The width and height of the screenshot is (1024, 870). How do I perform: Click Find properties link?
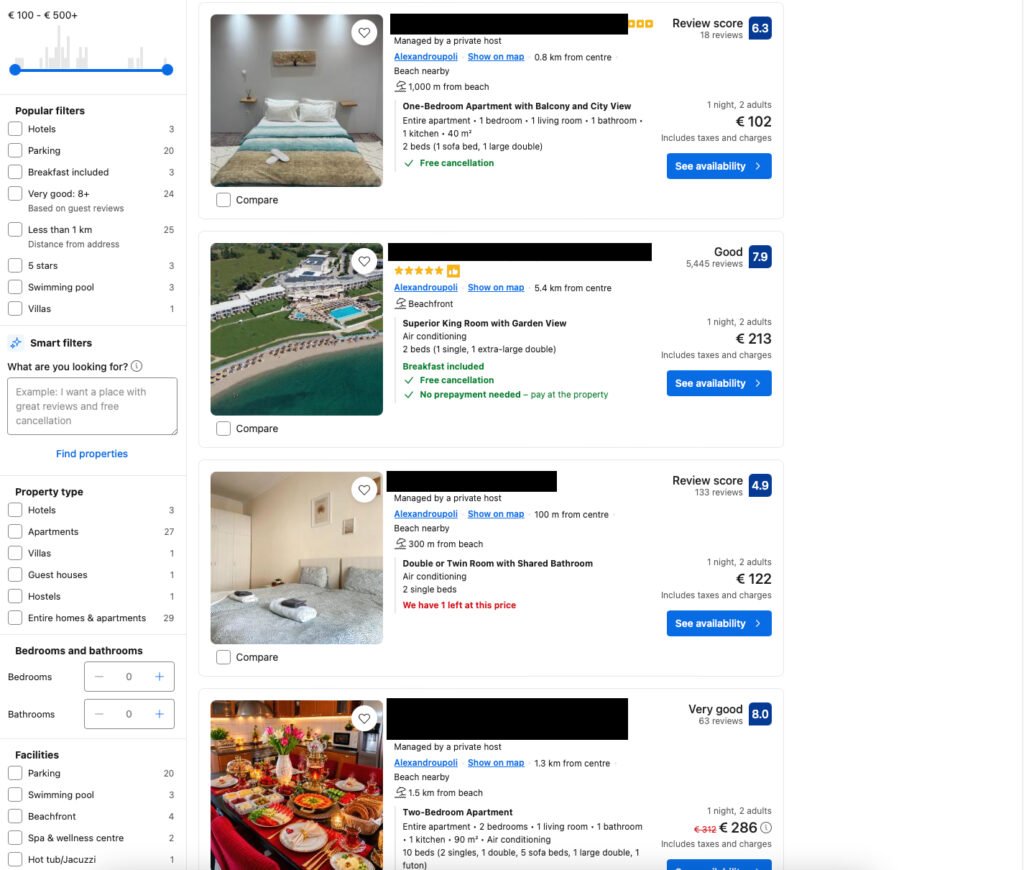pyautogui.click(x=91, y=453)
